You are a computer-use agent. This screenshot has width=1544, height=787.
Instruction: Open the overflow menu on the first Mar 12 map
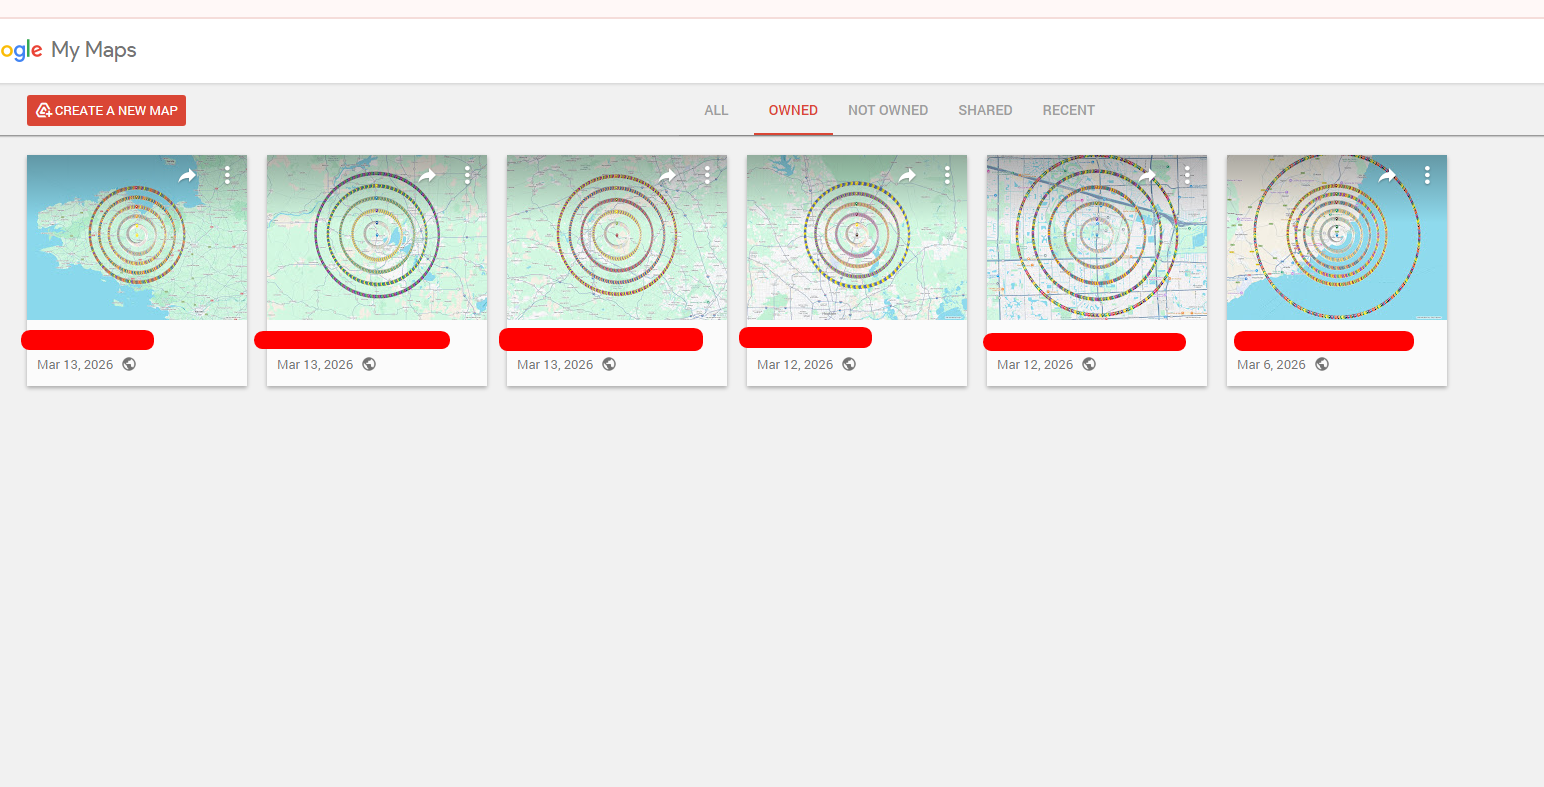[x=947, y=174]
